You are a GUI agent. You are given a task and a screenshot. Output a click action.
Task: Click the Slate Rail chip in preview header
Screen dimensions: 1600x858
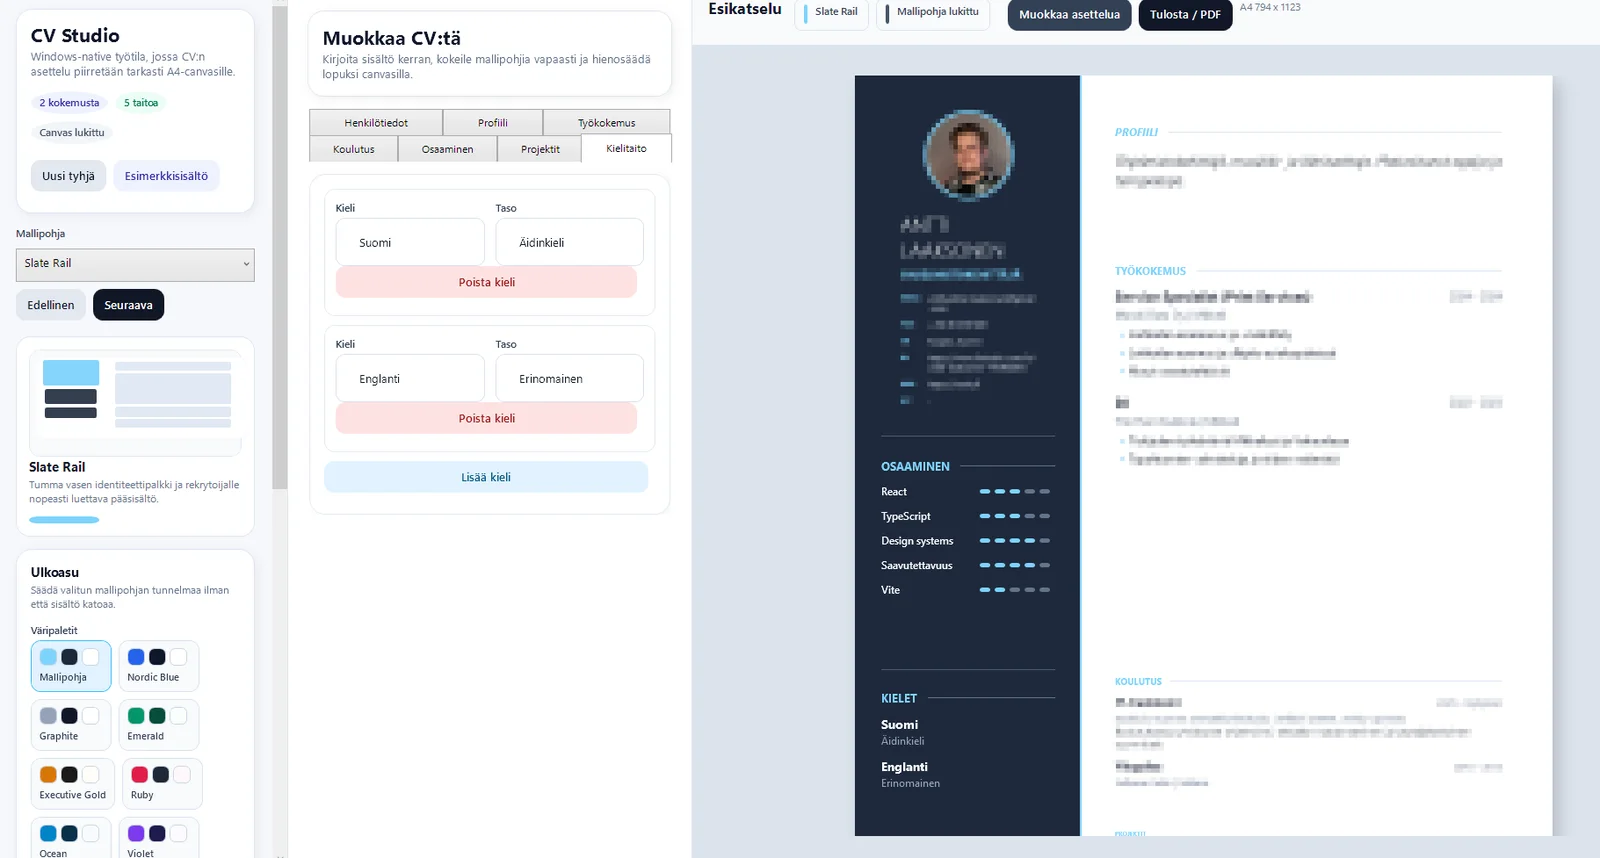coord(832,13)
